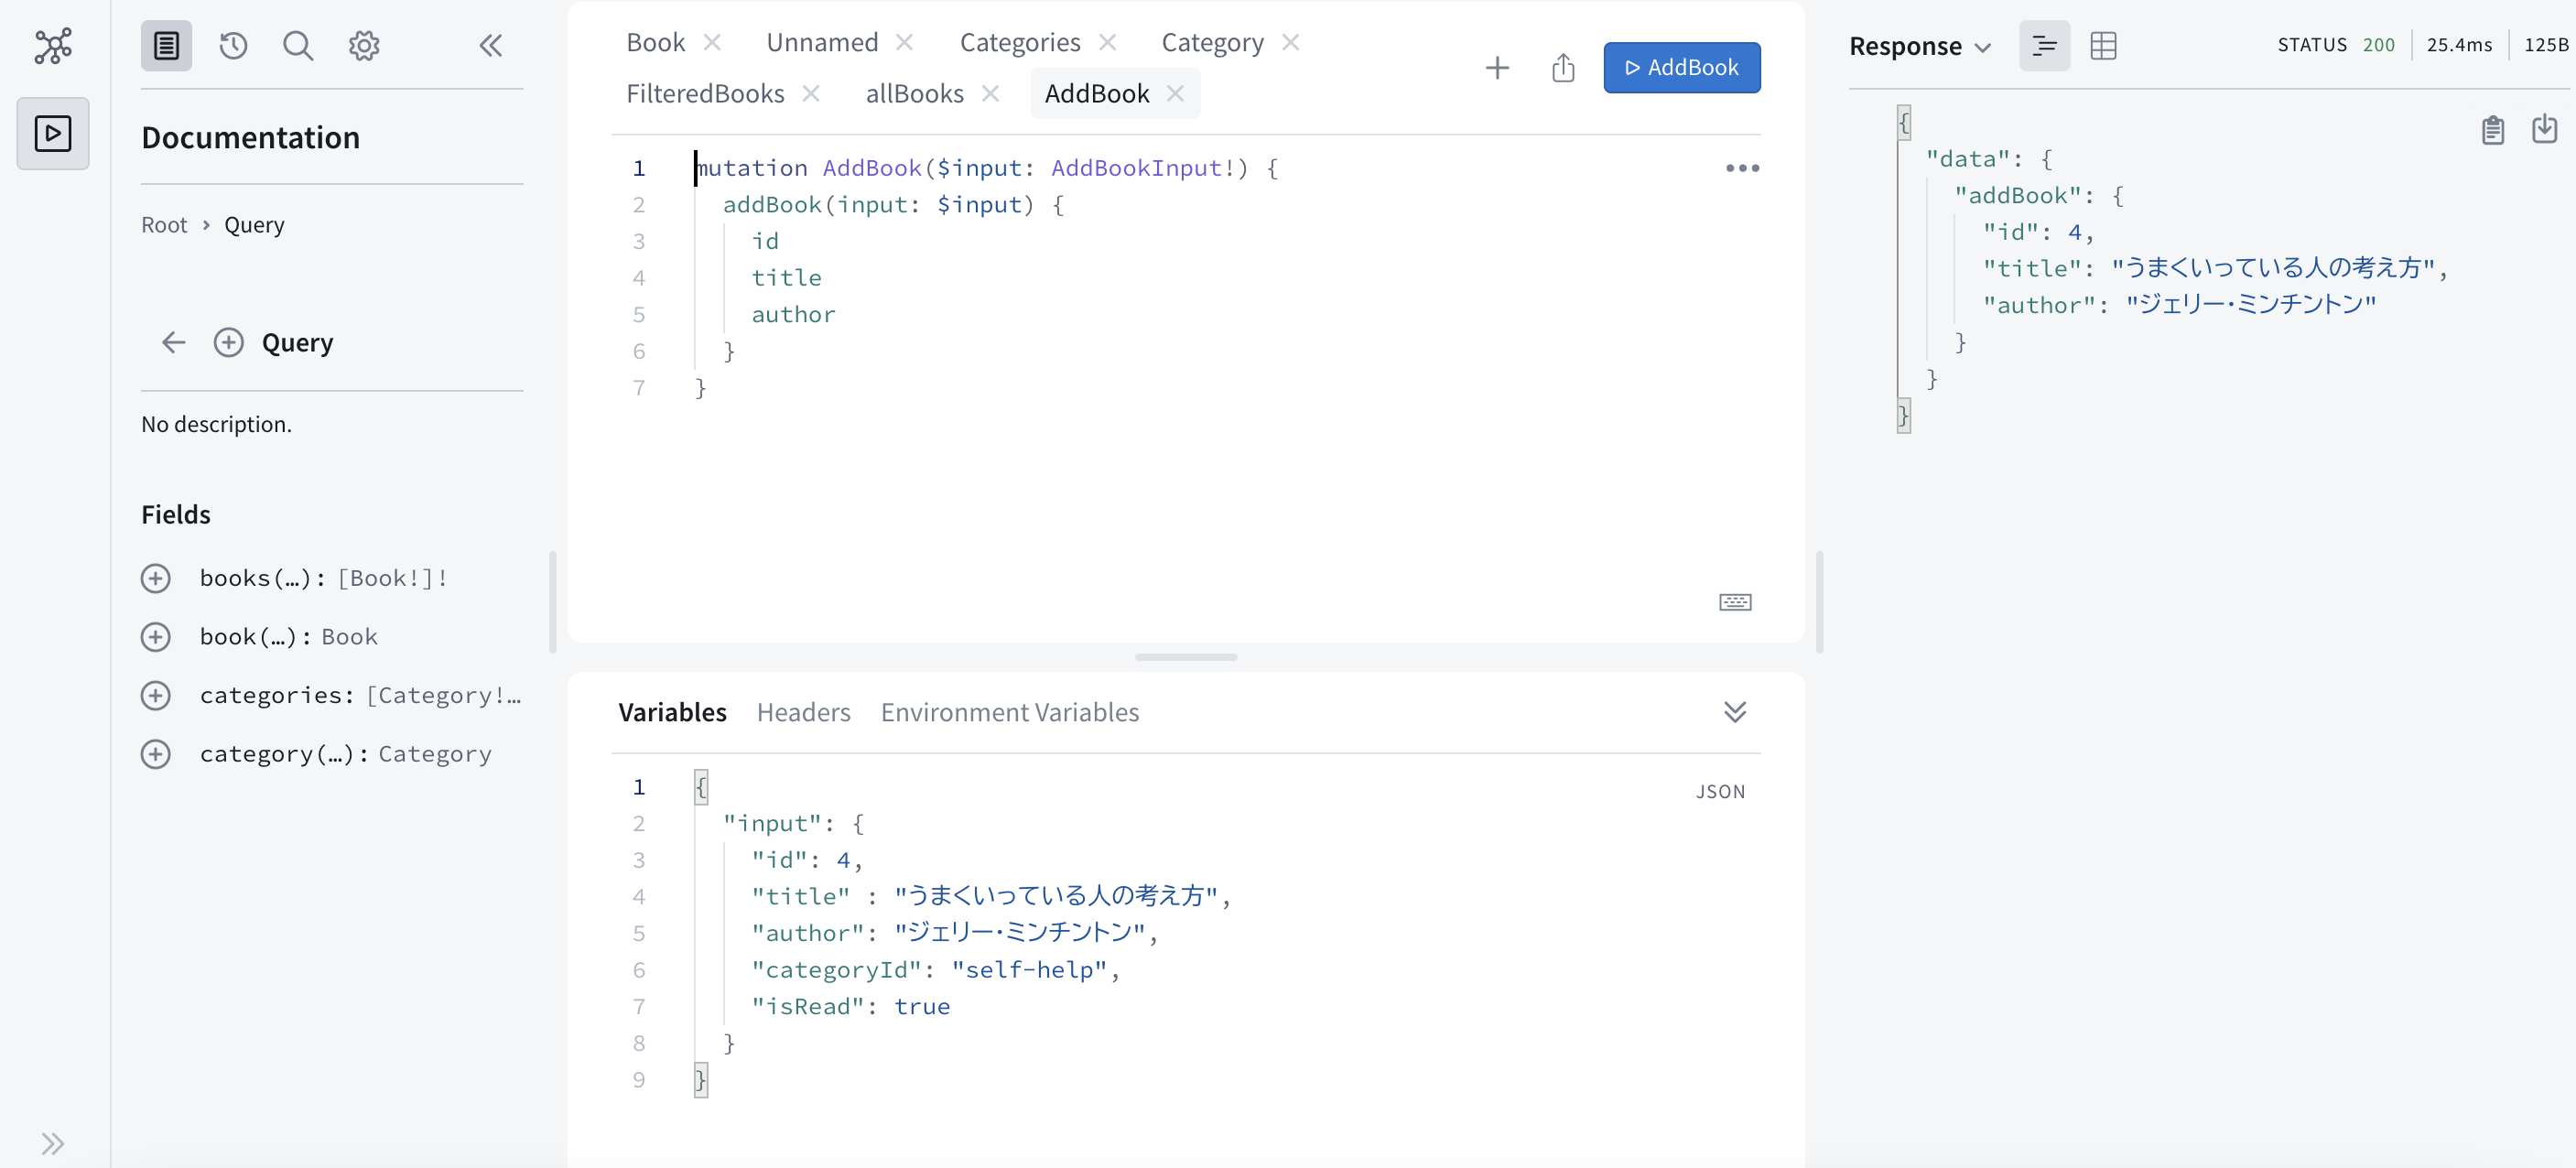2576x1168 pixels.
Task: Show keyboard shortcuts icon
Action: pos(1735,602)
